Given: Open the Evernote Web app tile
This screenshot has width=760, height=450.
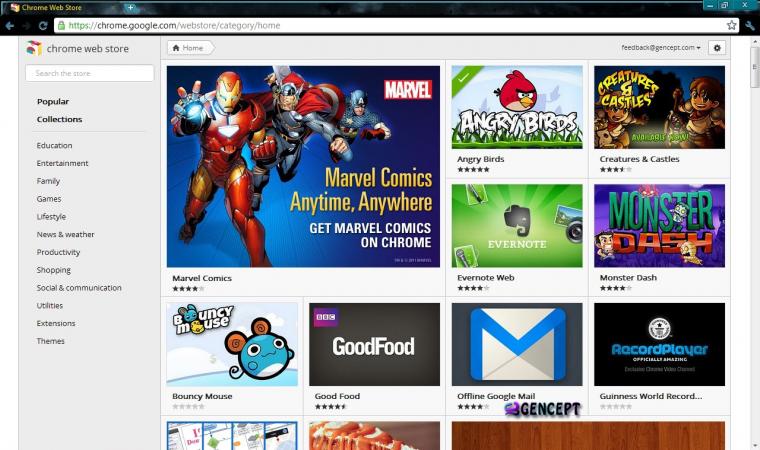Looking at the screenshot, I should (x=517, y=225).
